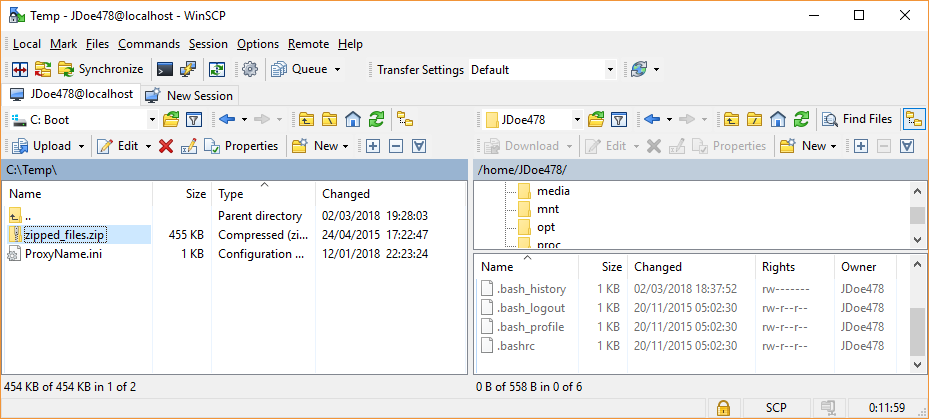Viewport: 929px width, 419px height.
Task: Toggle the remote directory tree view
Action: click(914, 120)
